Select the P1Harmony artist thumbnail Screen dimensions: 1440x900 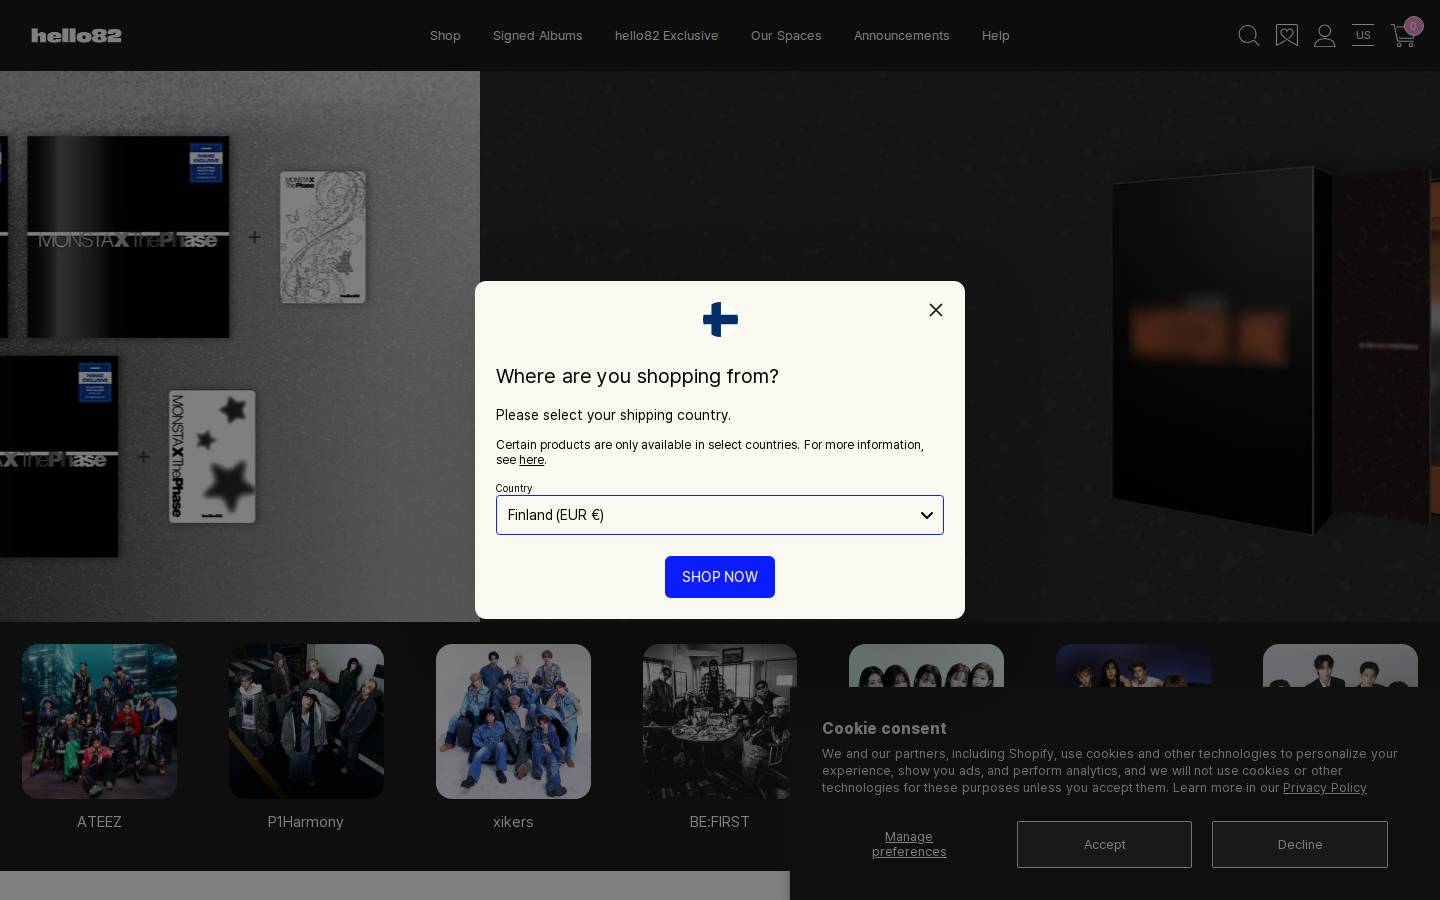pyautogui.click(x=306, y=721)
